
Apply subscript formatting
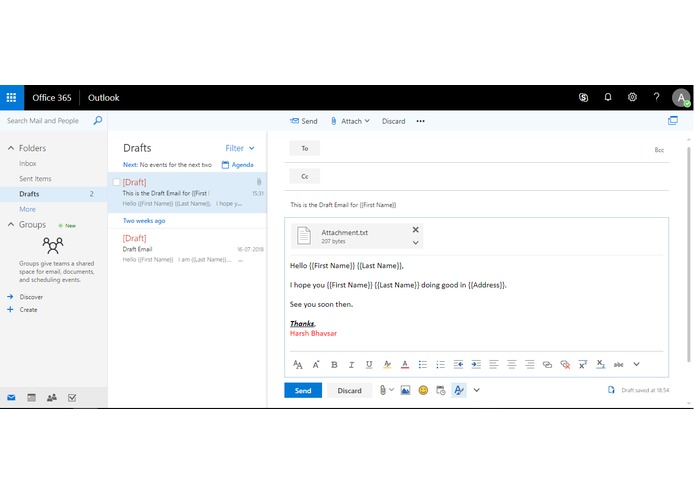tap(601, 364)
